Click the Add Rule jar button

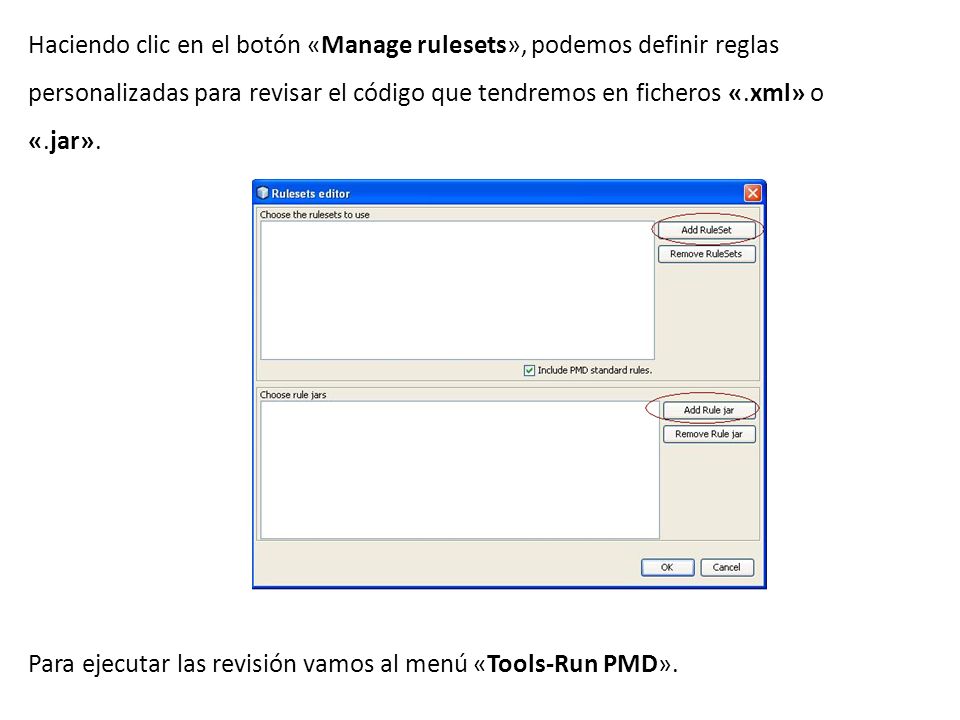tap(709, 410)
